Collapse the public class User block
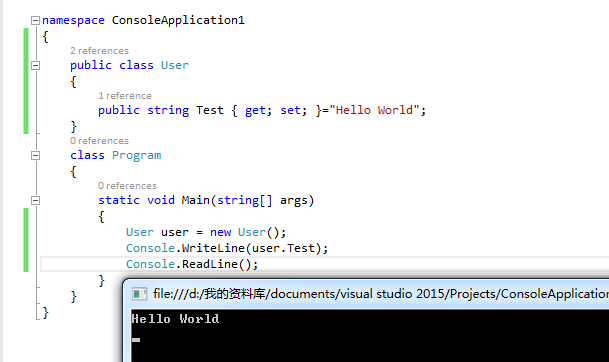The width and height of the screenshot is (609, 362). [35, 65]
